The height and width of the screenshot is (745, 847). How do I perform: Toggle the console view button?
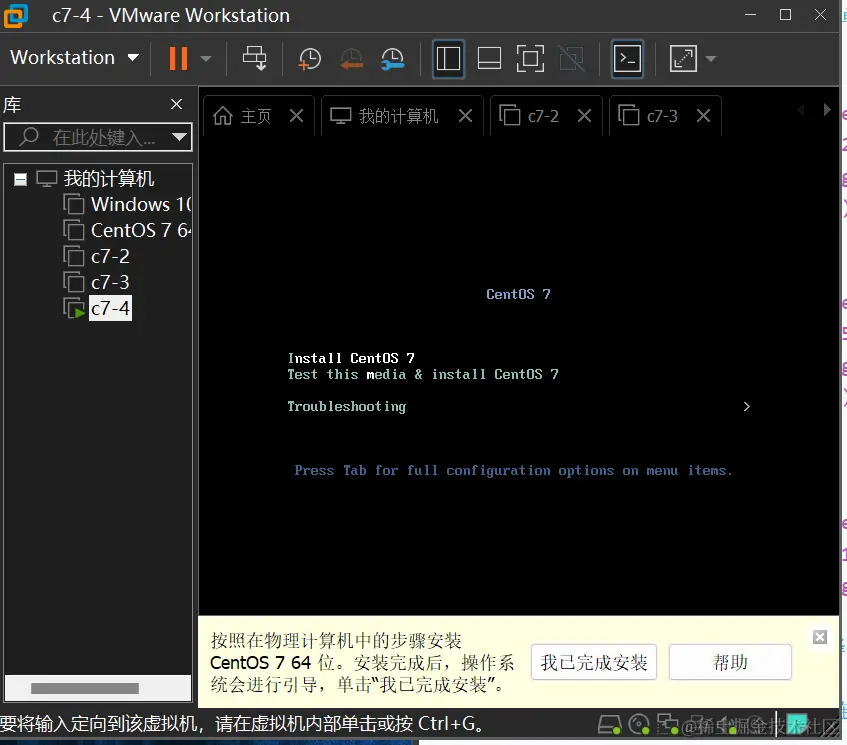627,58
